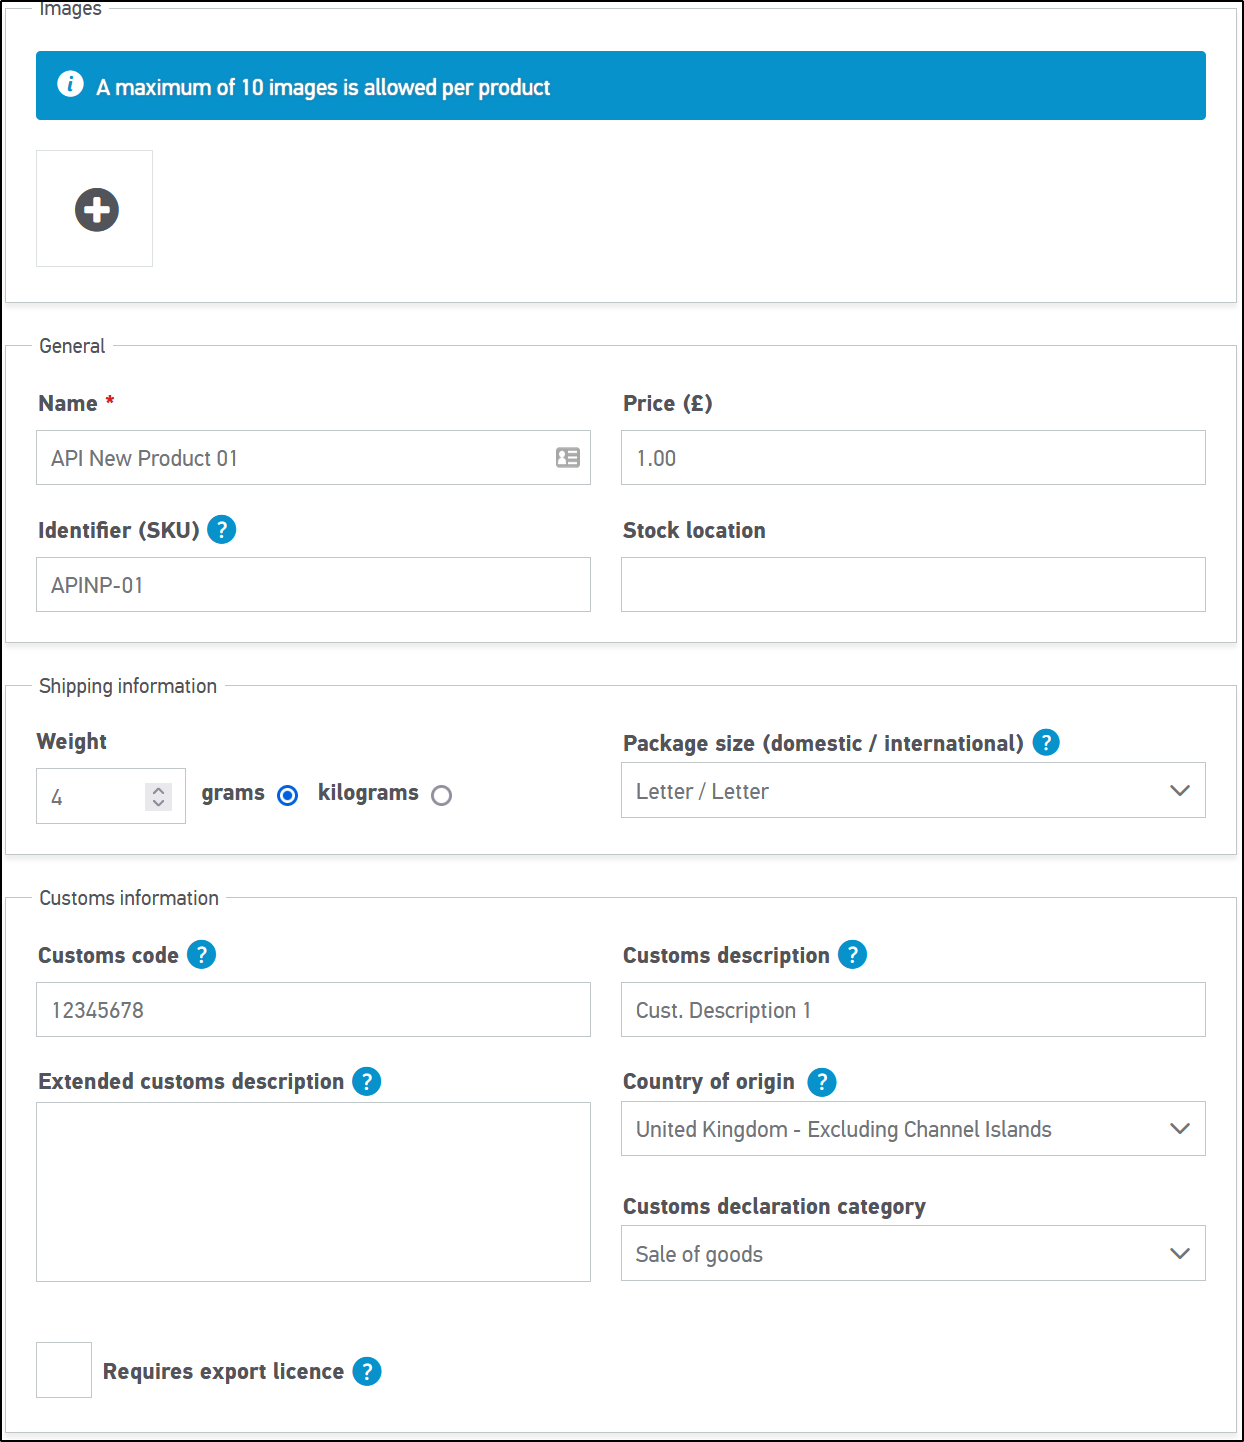Focus the Stock location field
Viewport: 1244px width, 1442px height.
912,585
